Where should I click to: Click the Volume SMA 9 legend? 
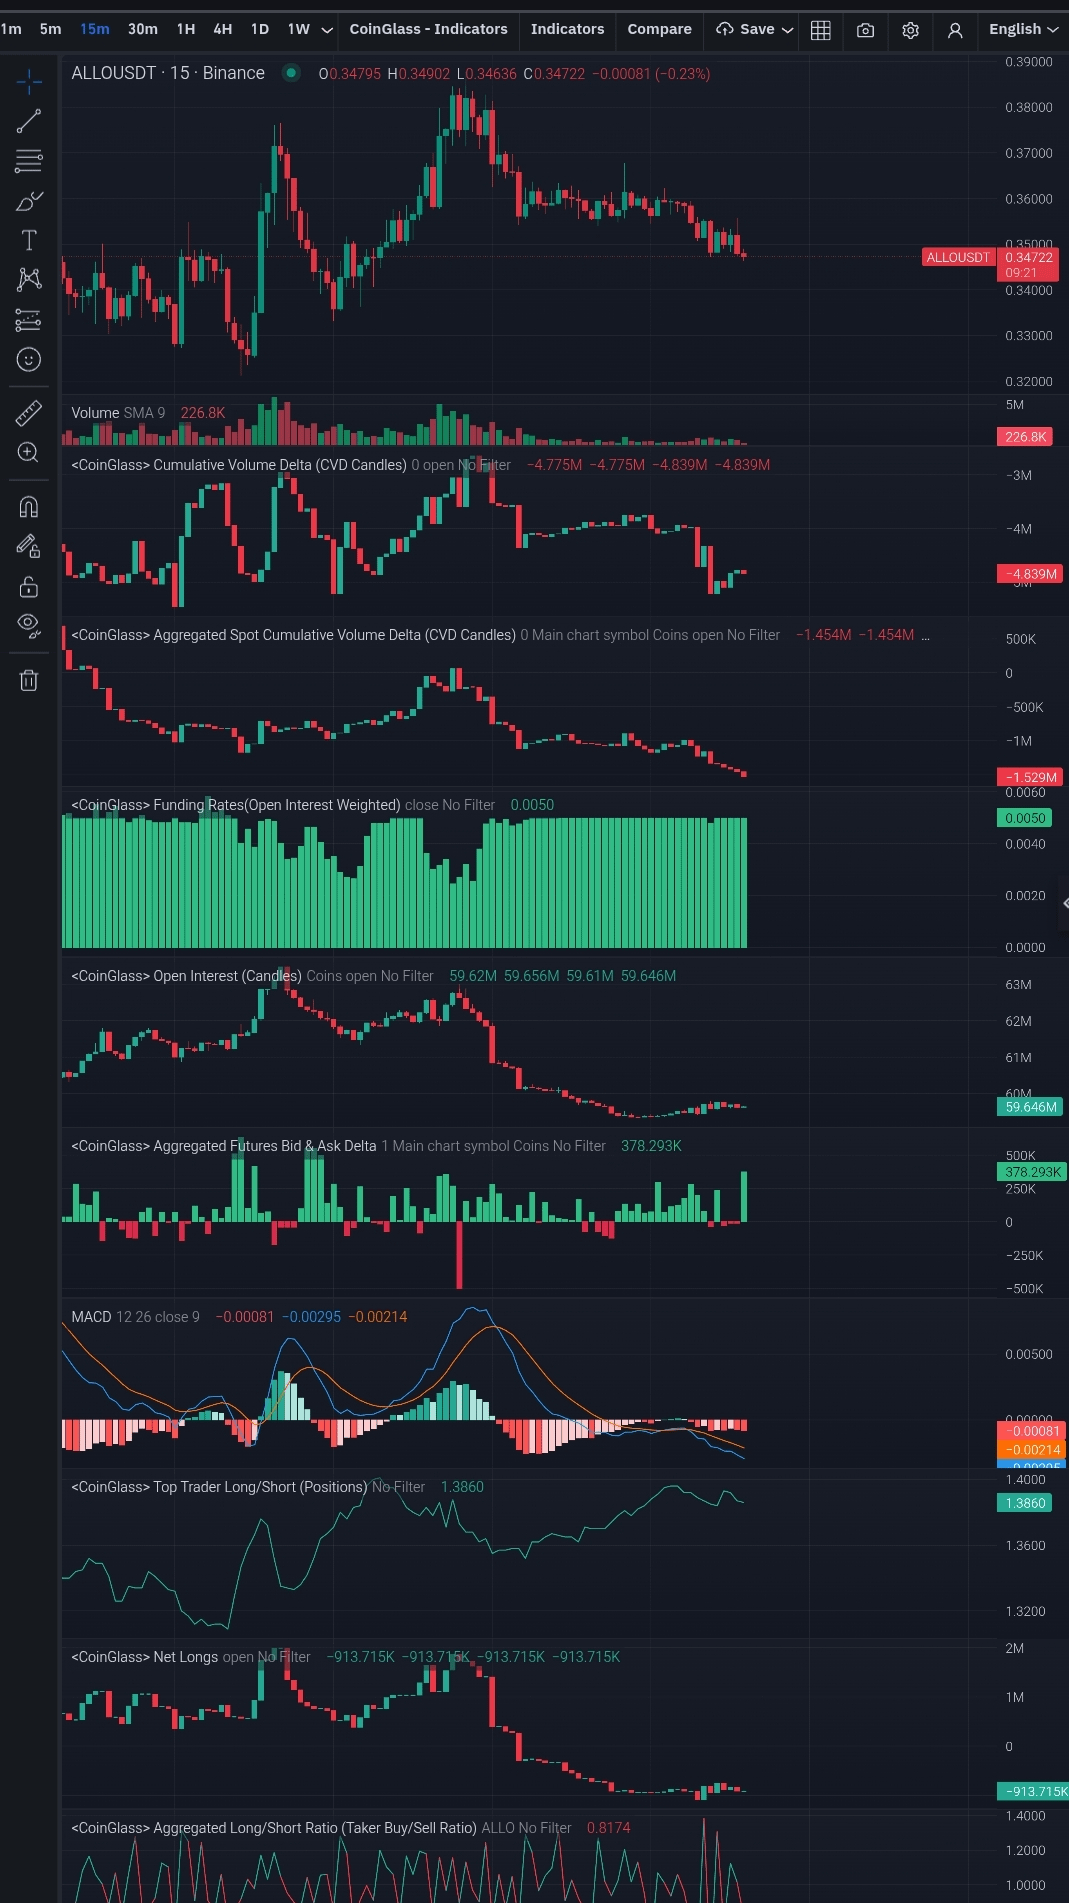(x=118, y=412)
